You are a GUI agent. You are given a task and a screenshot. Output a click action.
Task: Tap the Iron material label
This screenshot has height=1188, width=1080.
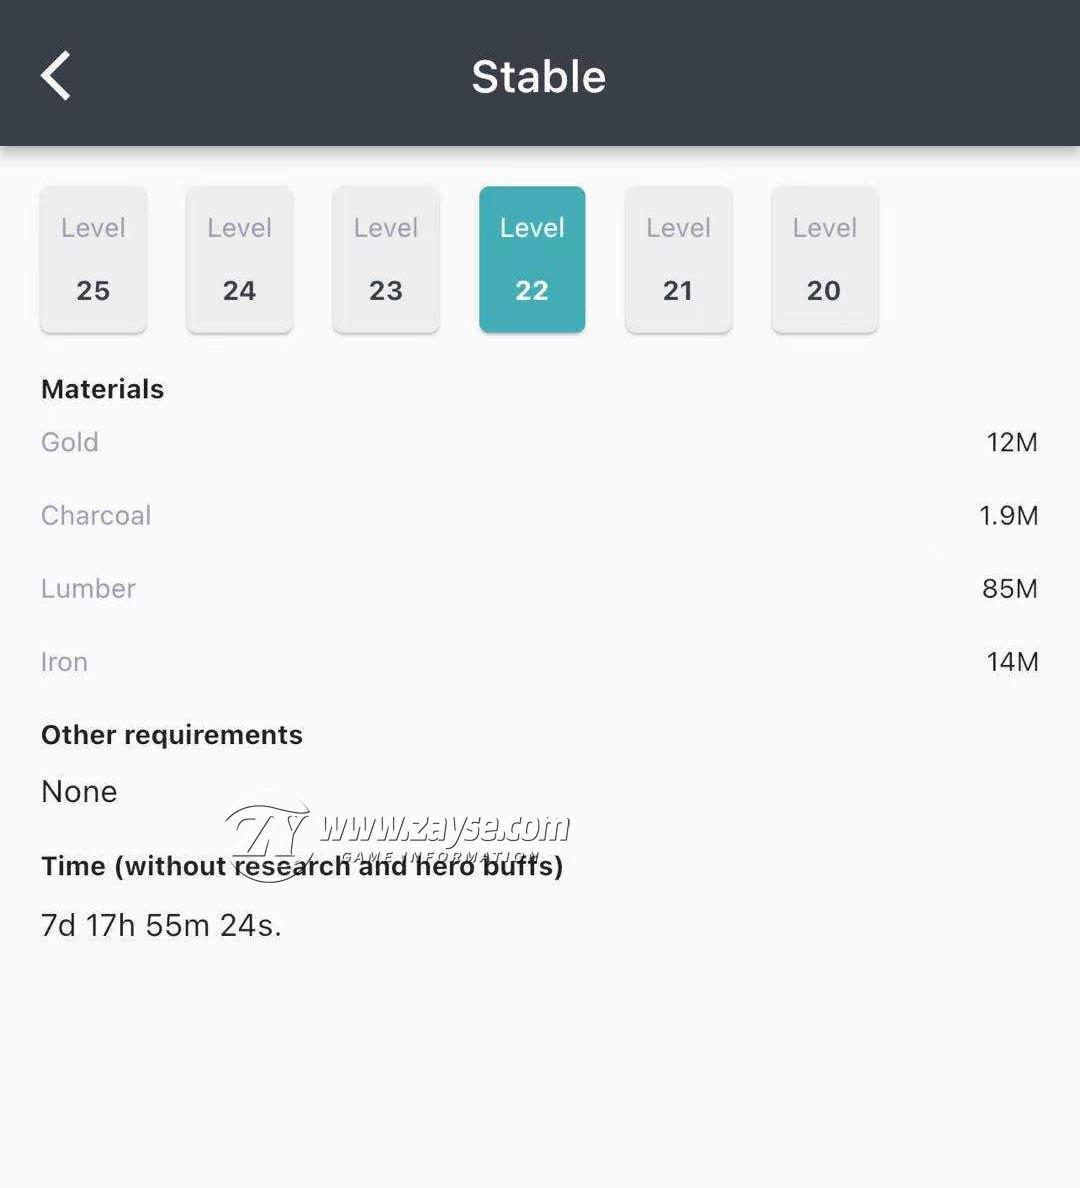click(x=64, y=662)
